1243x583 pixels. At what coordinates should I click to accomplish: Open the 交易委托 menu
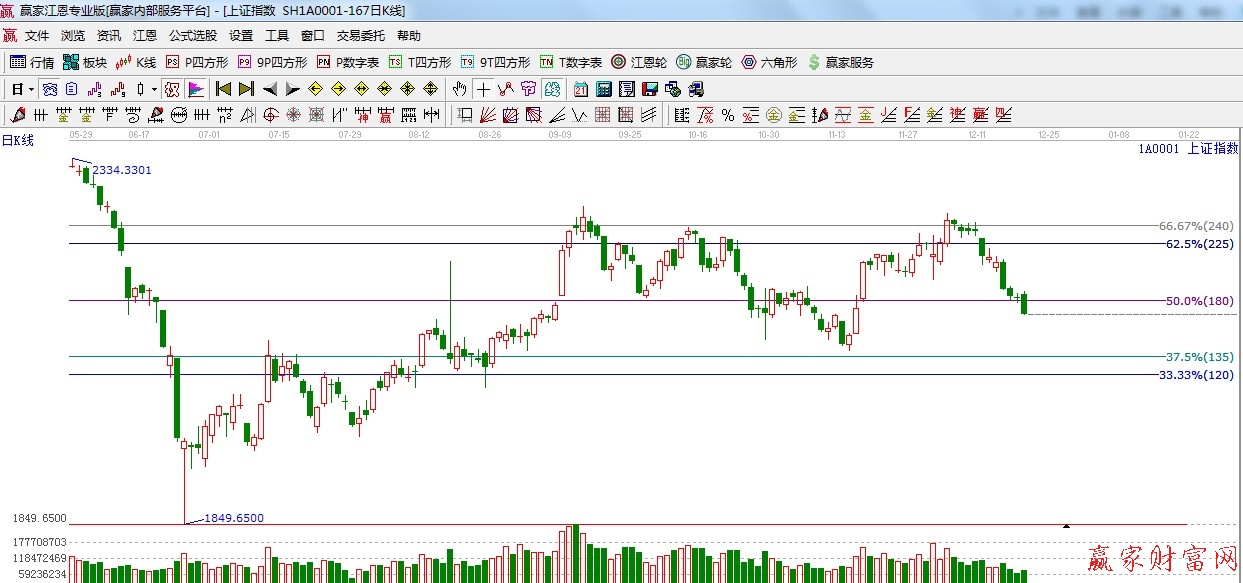pos(360,36)
